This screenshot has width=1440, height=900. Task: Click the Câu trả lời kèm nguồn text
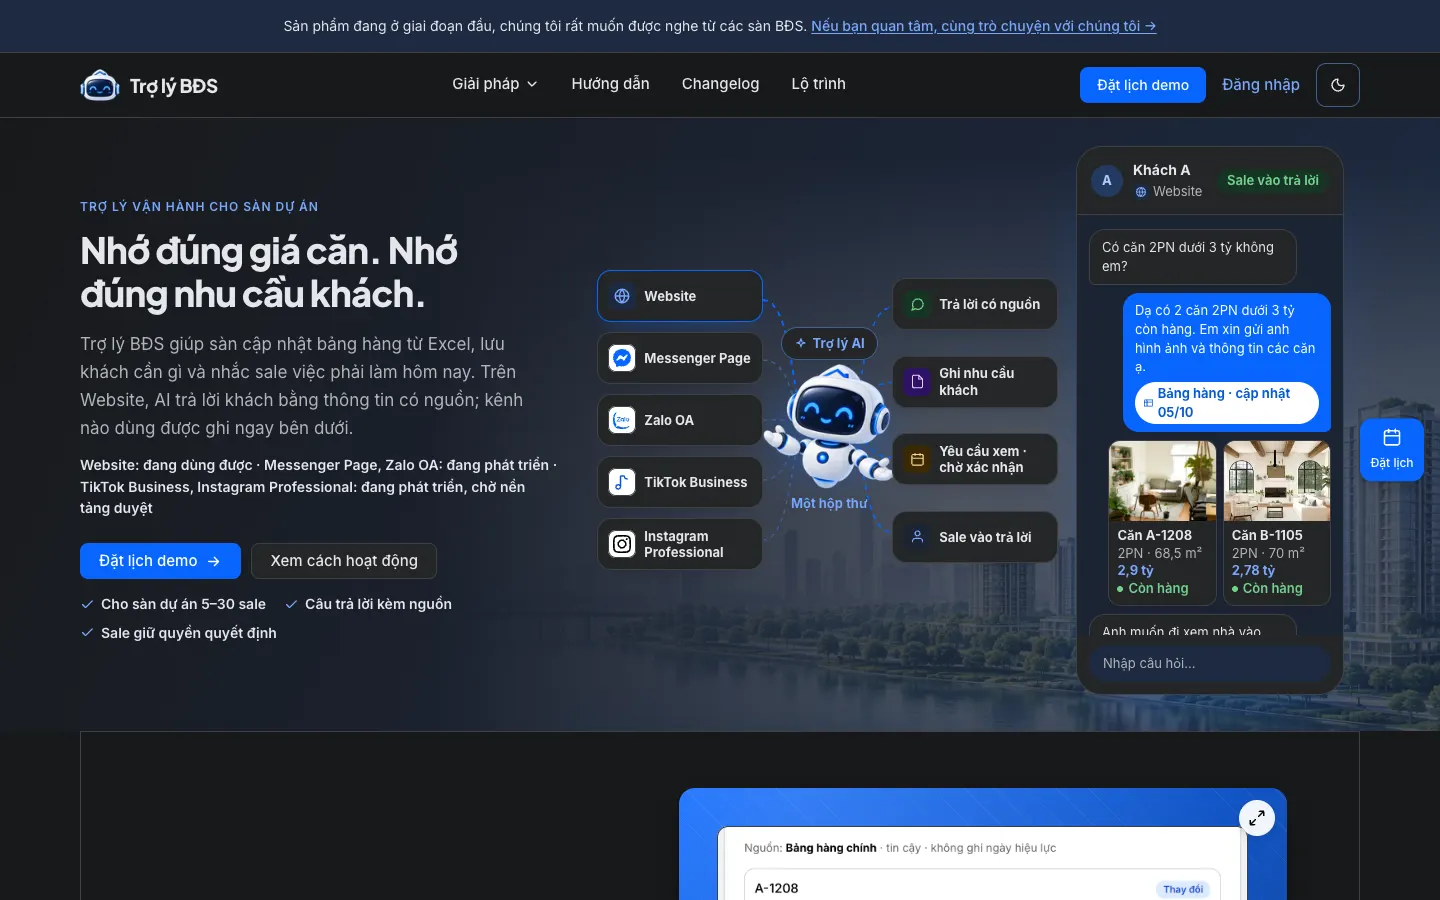(x=378, y=604)
